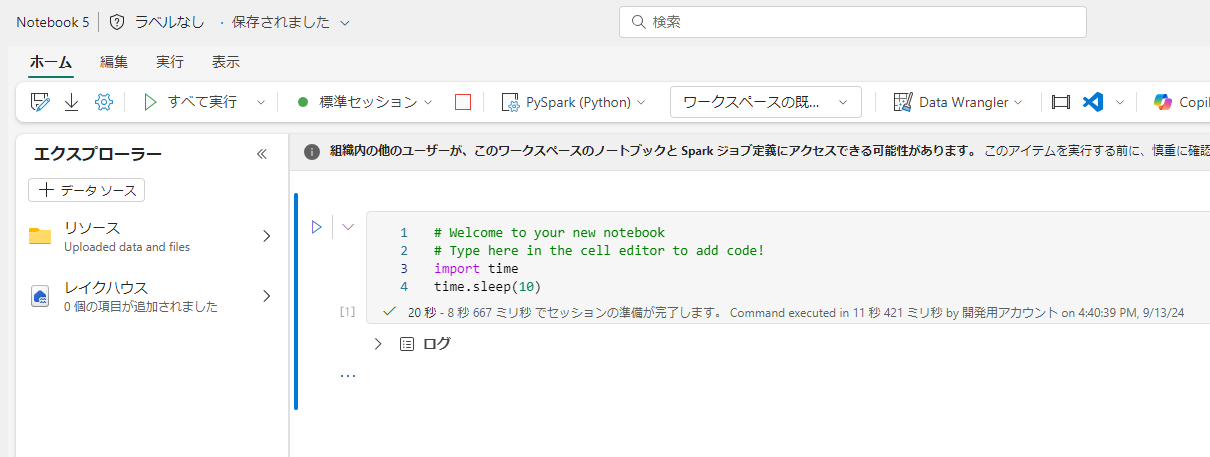The height and width of the screenshot is (457, 1210).
Task: Click the レイクハウス house icon
Action: (x=40, y=296)
